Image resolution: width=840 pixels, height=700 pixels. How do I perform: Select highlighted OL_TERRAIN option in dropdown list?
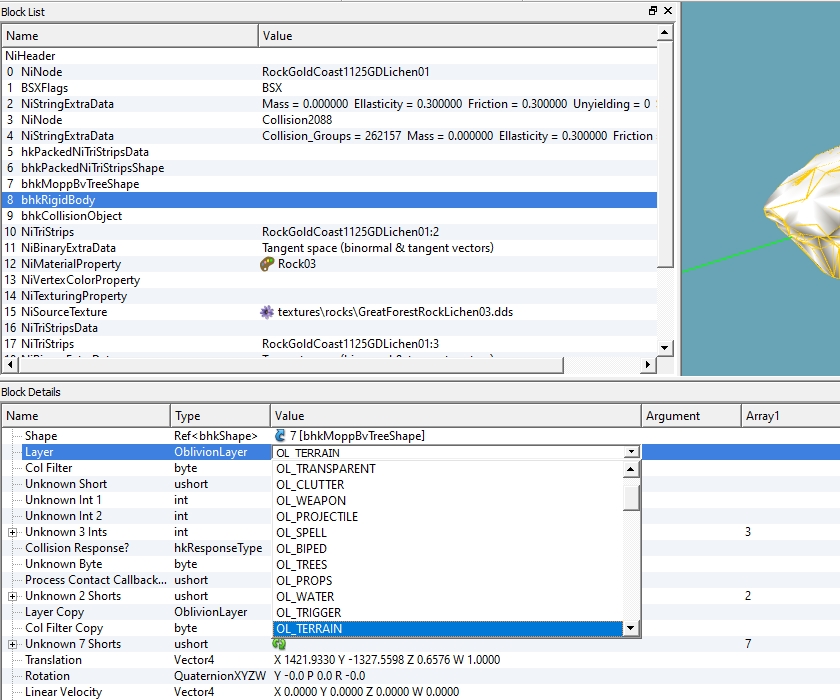point(448,628)
